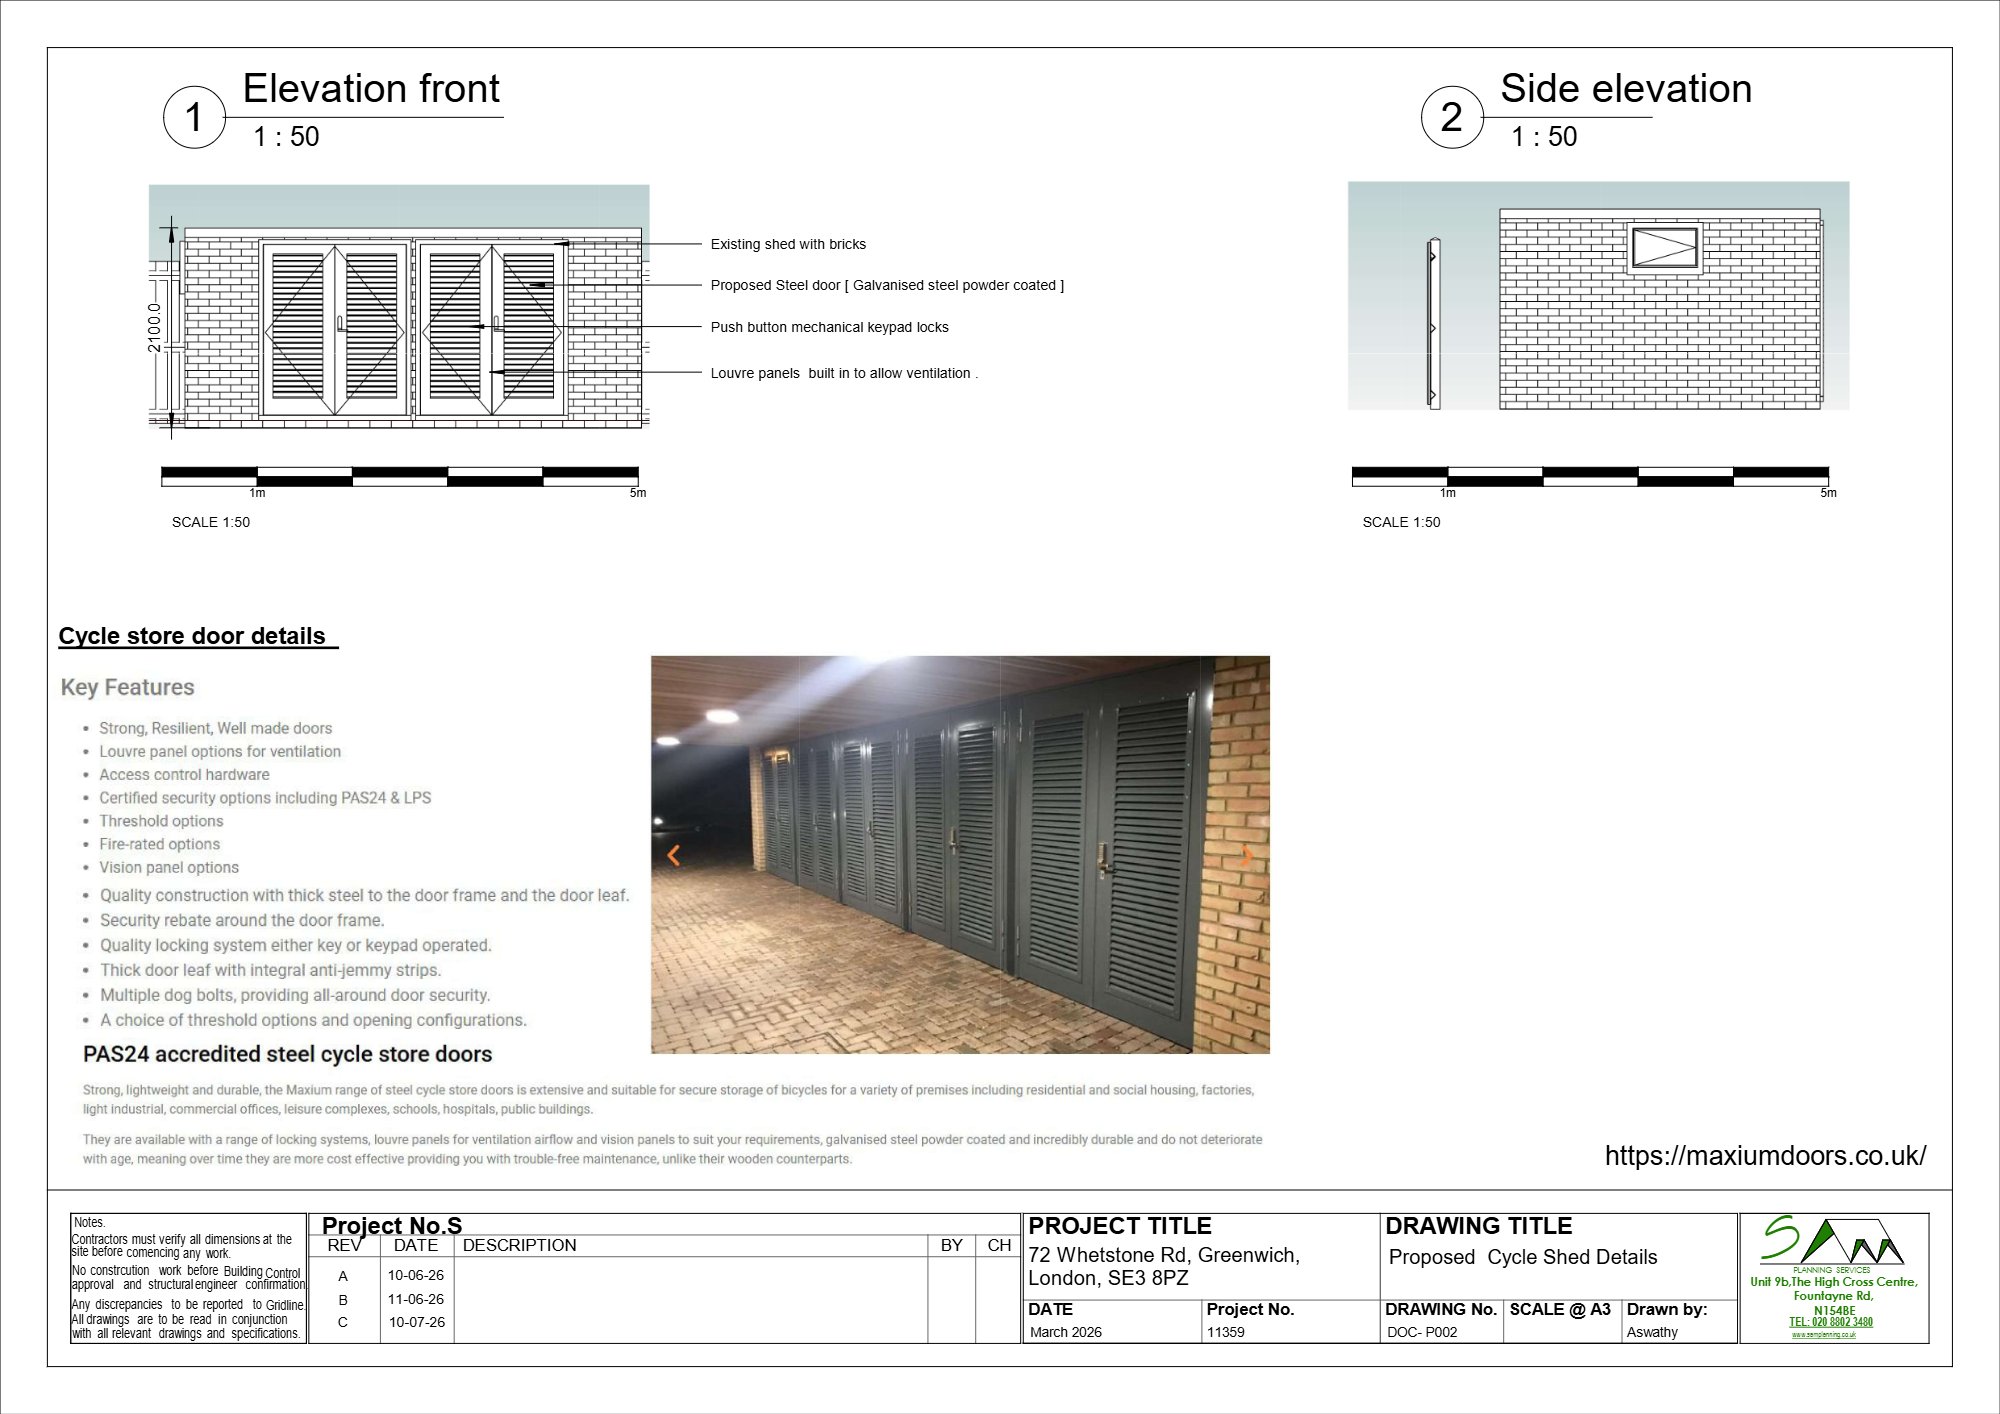
Task: Click the project number 11359
Action: click(x=1225, y=1332)
